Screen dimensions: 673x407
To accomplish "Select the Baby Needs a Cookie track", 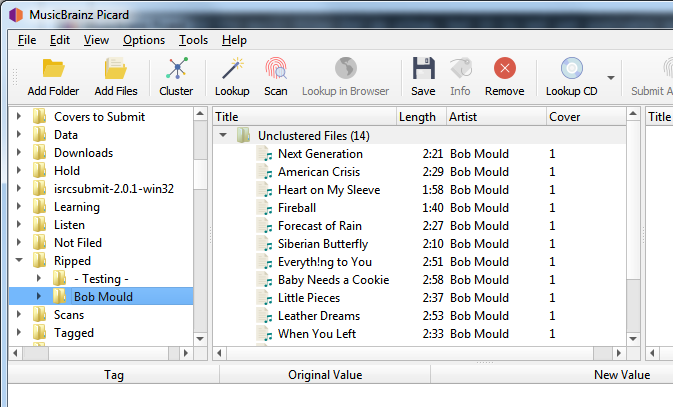I will pos(333,280).
